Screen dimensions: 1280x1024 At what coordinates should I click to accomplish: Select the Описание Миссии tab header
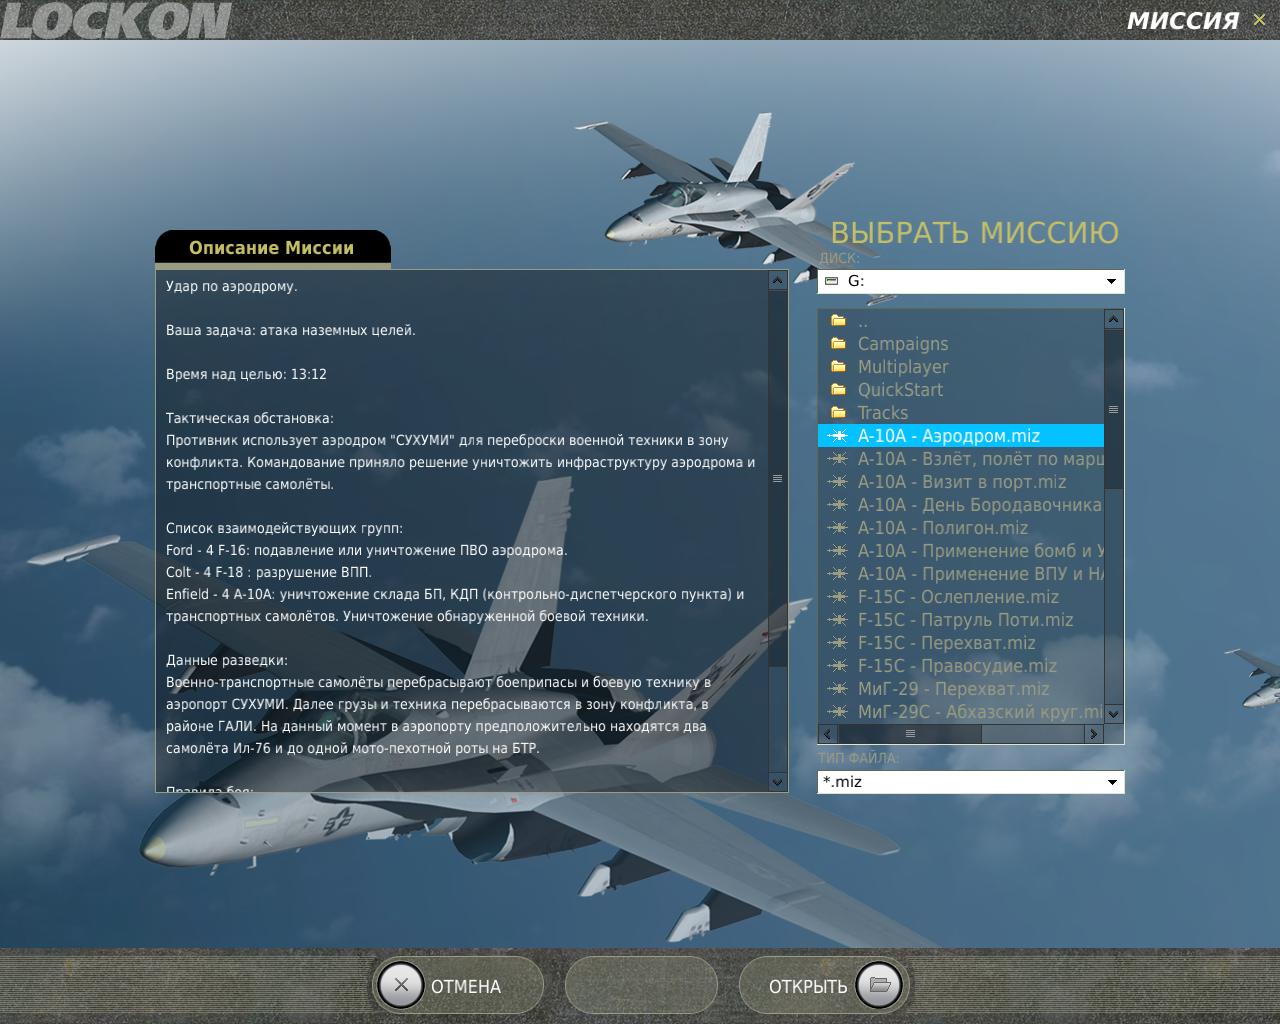pyautogui.click(x=272, y=248)
